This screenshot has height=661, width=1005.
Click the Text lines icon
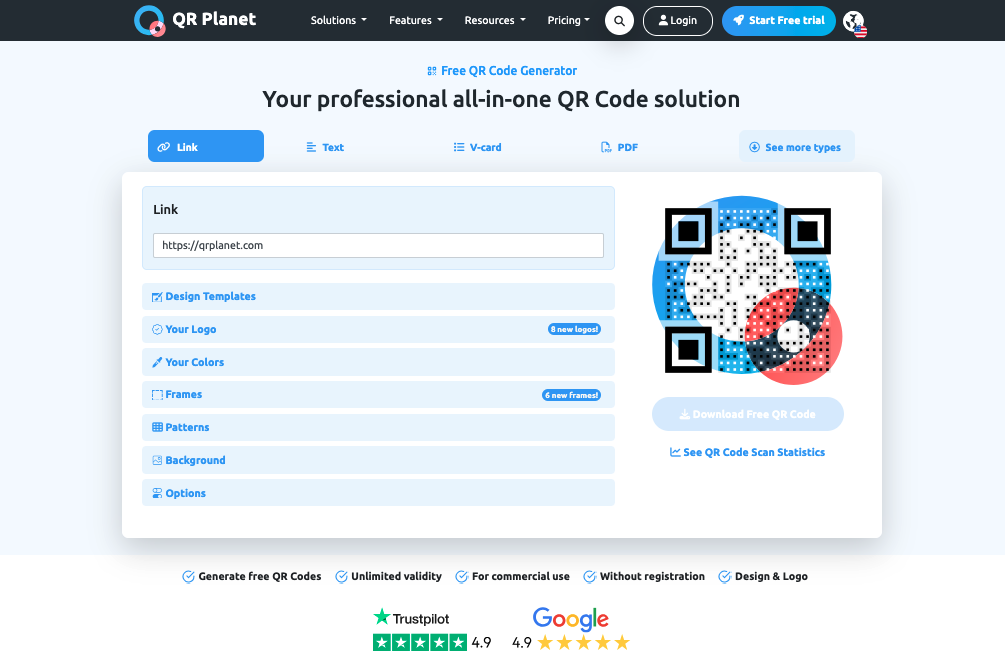tap(311, 147)
